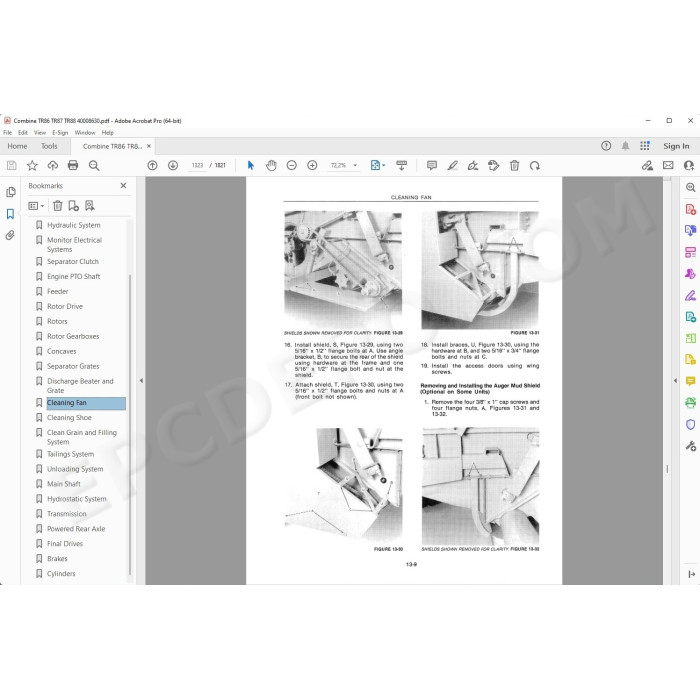Viewport: 700px width, 700px height.
Task: Zoom in with the plus icon
Action: click(312, 166)
